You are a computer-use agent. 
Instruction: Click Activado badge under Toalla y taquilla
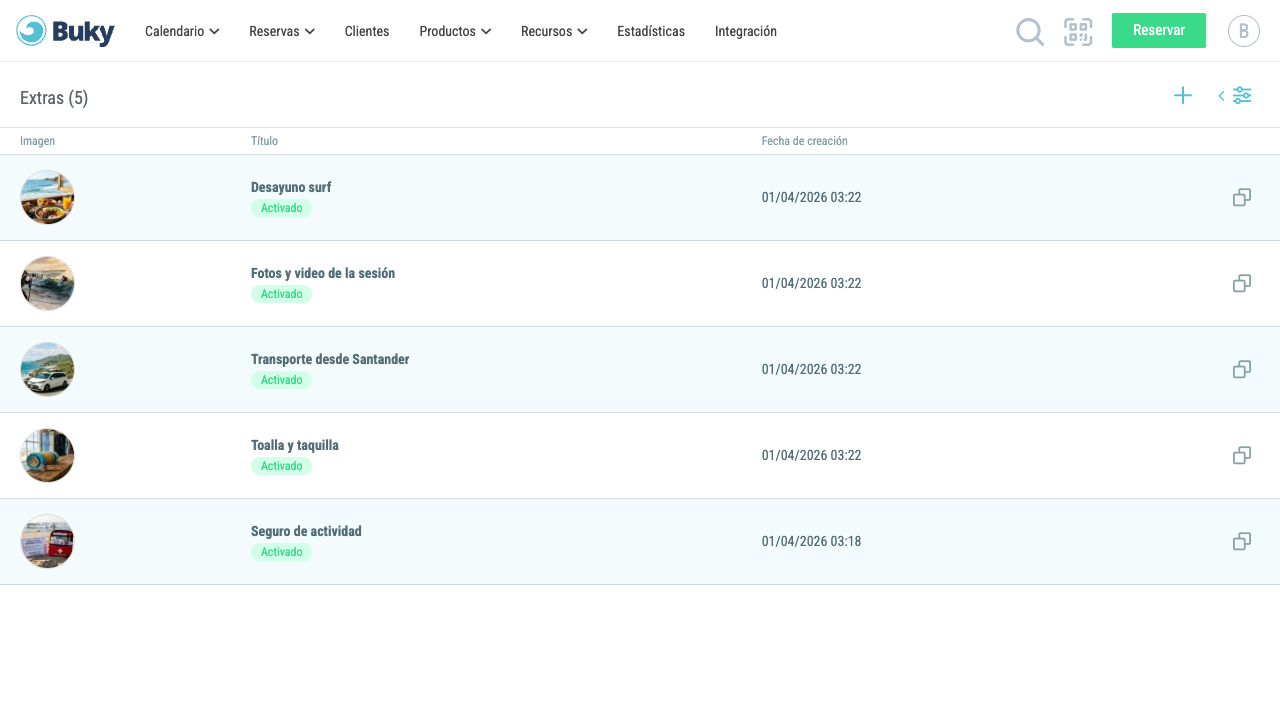pyautogui.click(x=281, y=466)
